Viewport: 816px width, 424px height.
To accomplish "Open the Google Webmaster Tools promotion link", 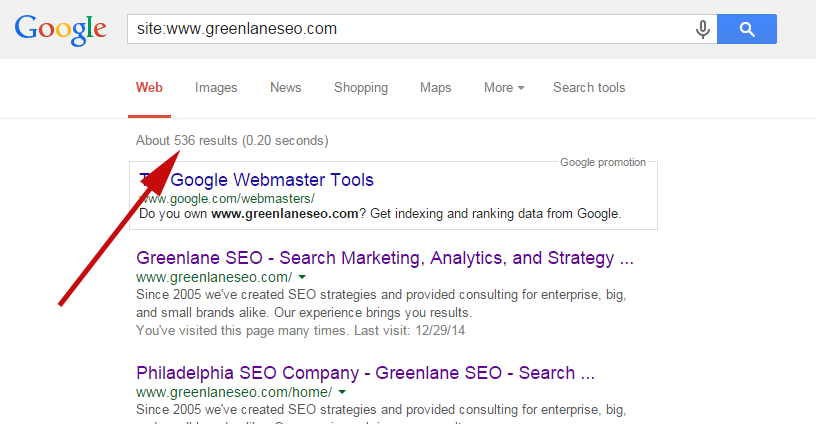I will [x=257, y=180].
